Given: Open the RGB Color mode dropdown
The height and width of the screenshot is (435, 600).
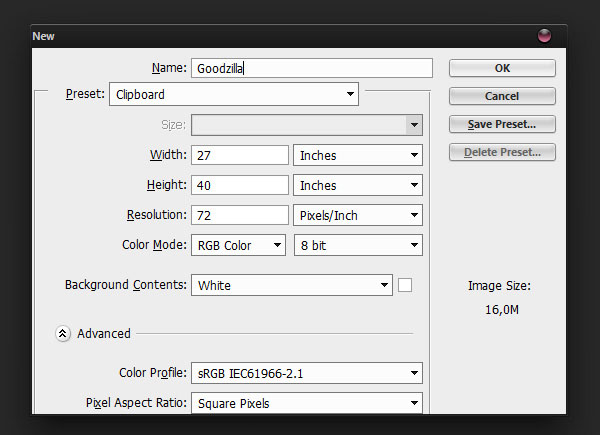Looking at the screenshot, I should point(238,245).
